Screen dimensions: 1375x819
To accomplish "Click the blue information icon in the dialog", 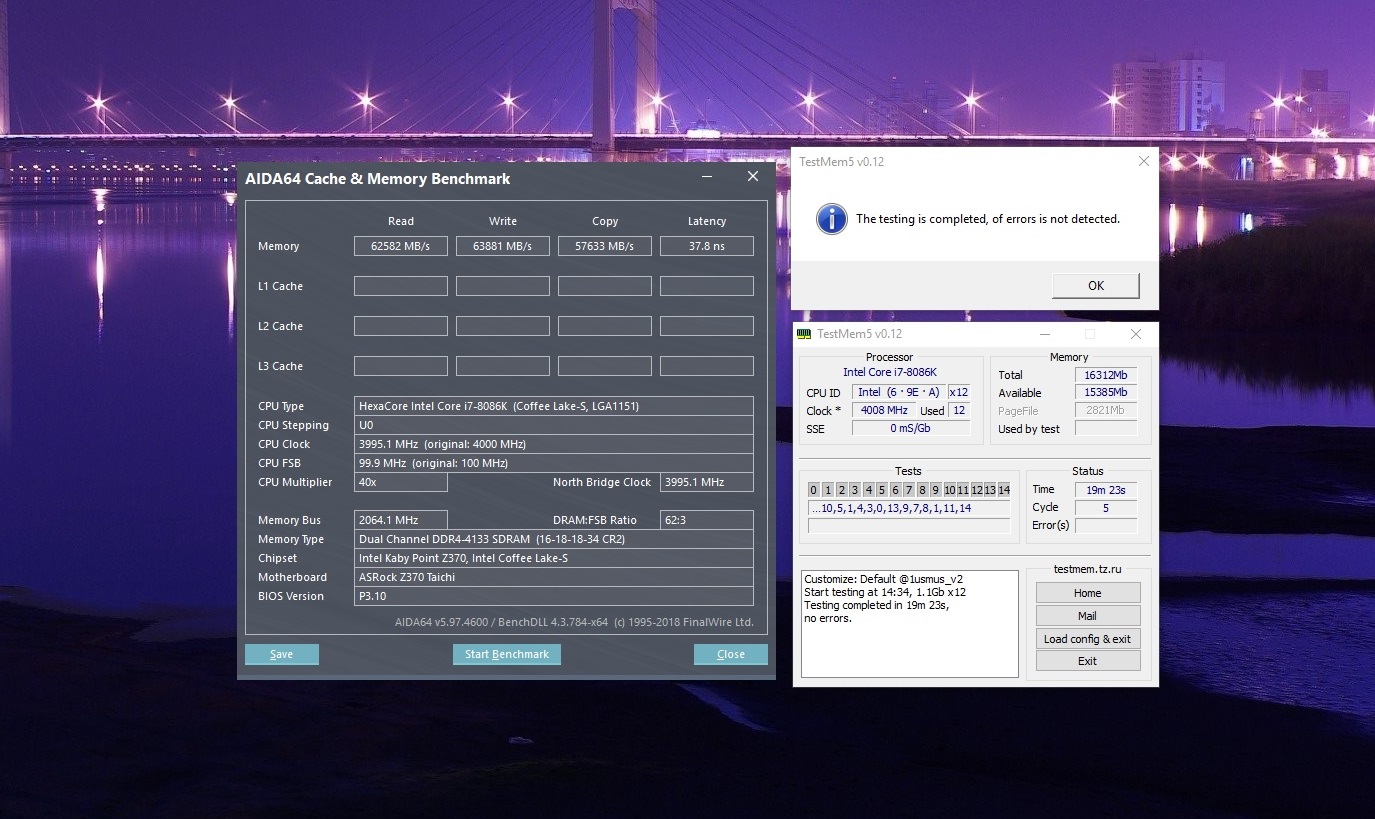I will click(831, 219).
